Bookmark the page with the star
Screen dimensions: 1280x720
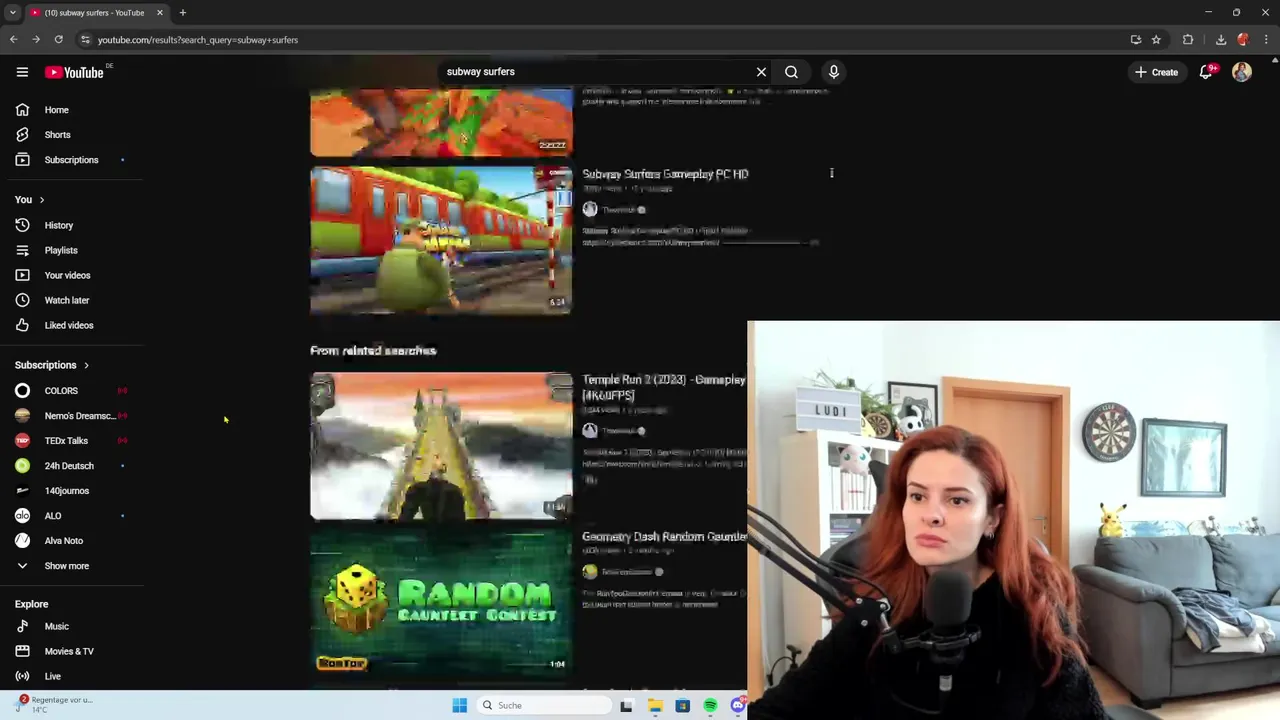pos(1156,40)
